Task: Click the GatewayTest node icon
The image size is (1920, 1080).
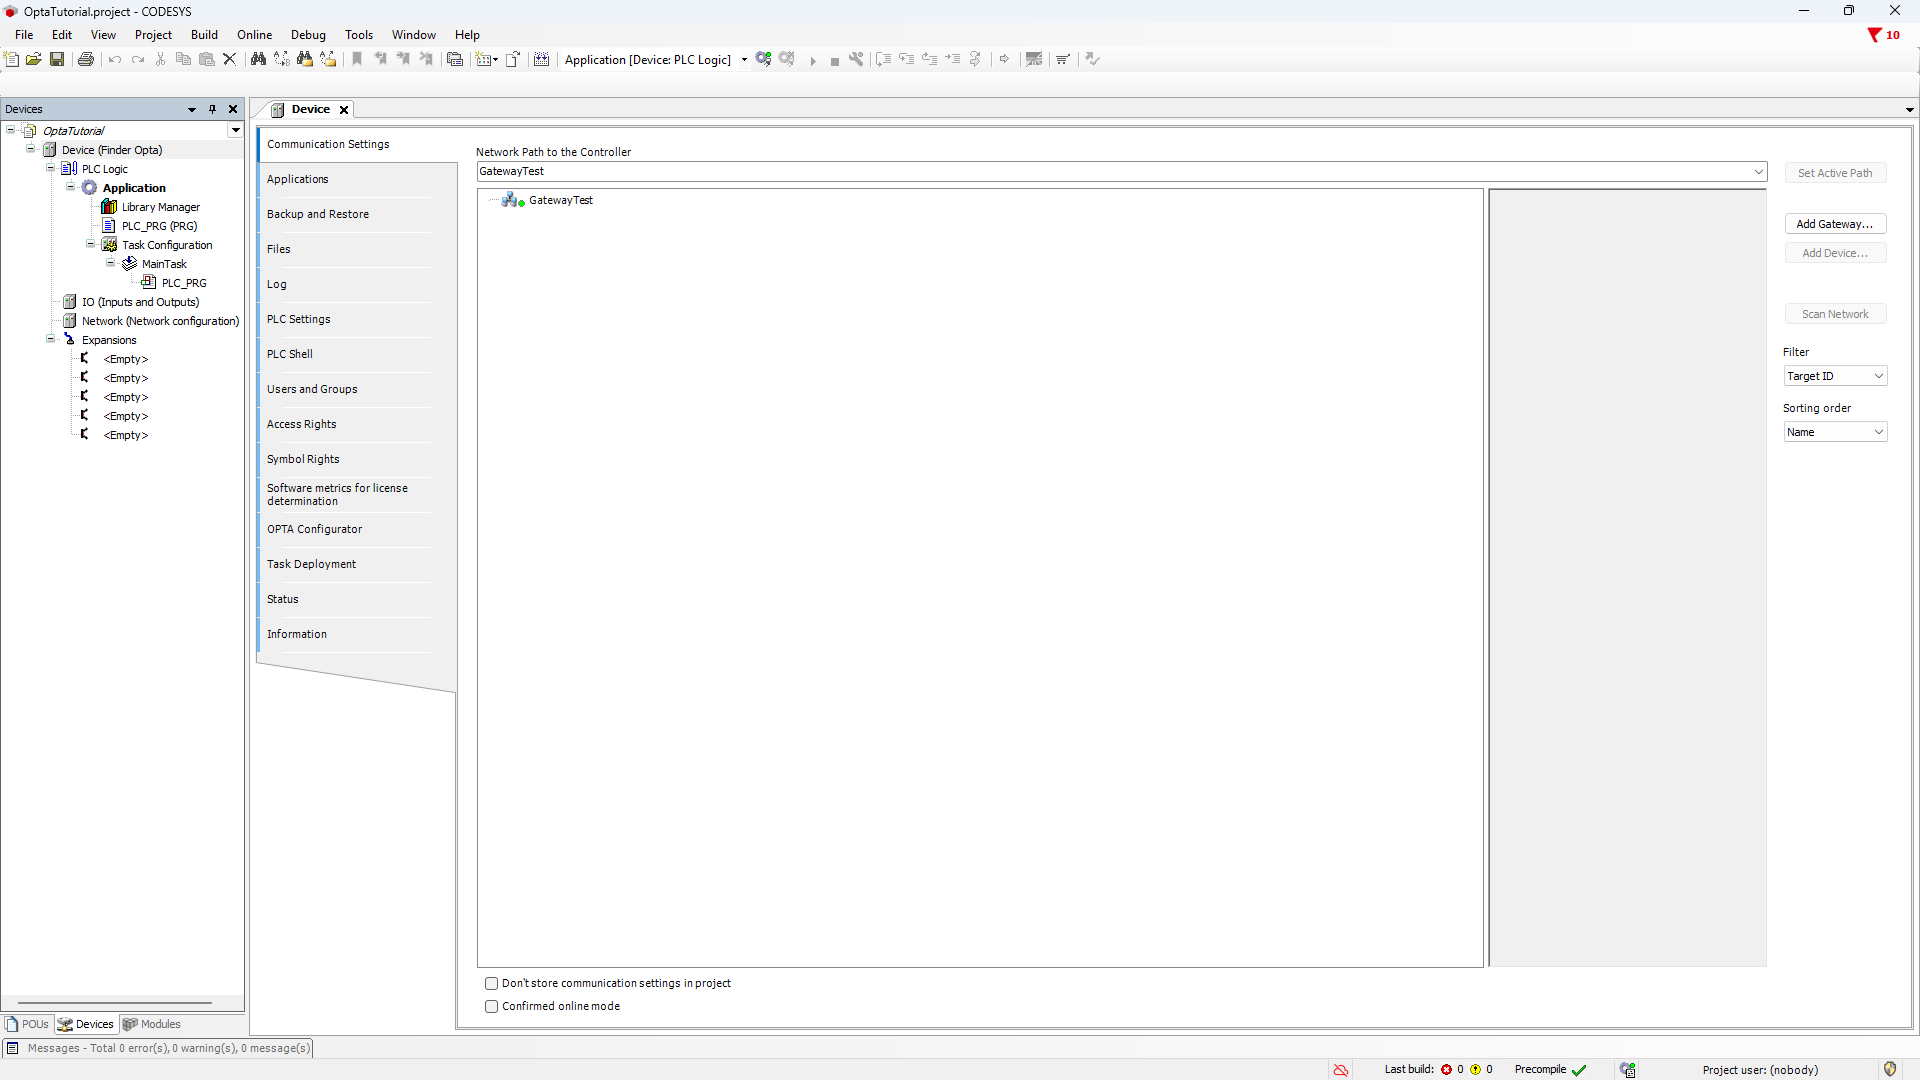Action: click(513, 200)
